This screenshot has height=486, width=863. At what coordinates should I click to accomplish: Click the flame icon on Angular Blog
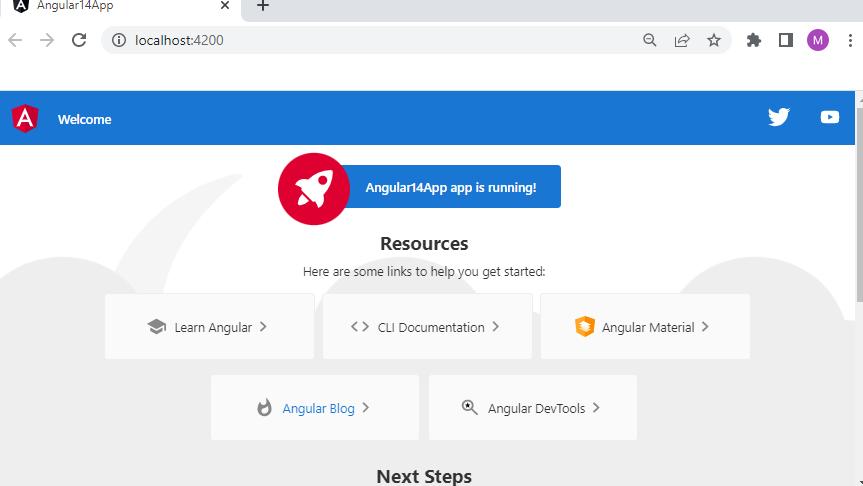tap(265, 408)
